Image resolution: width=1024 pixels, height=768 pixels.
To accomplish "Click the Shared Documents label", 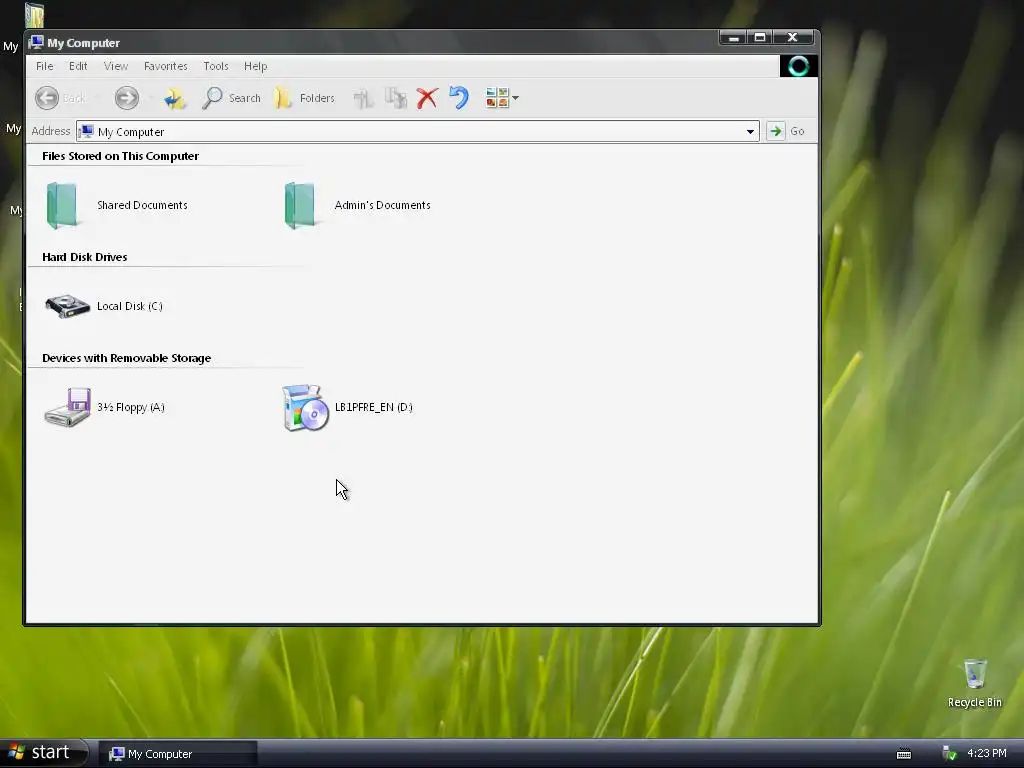I will (x=142, y=205).
